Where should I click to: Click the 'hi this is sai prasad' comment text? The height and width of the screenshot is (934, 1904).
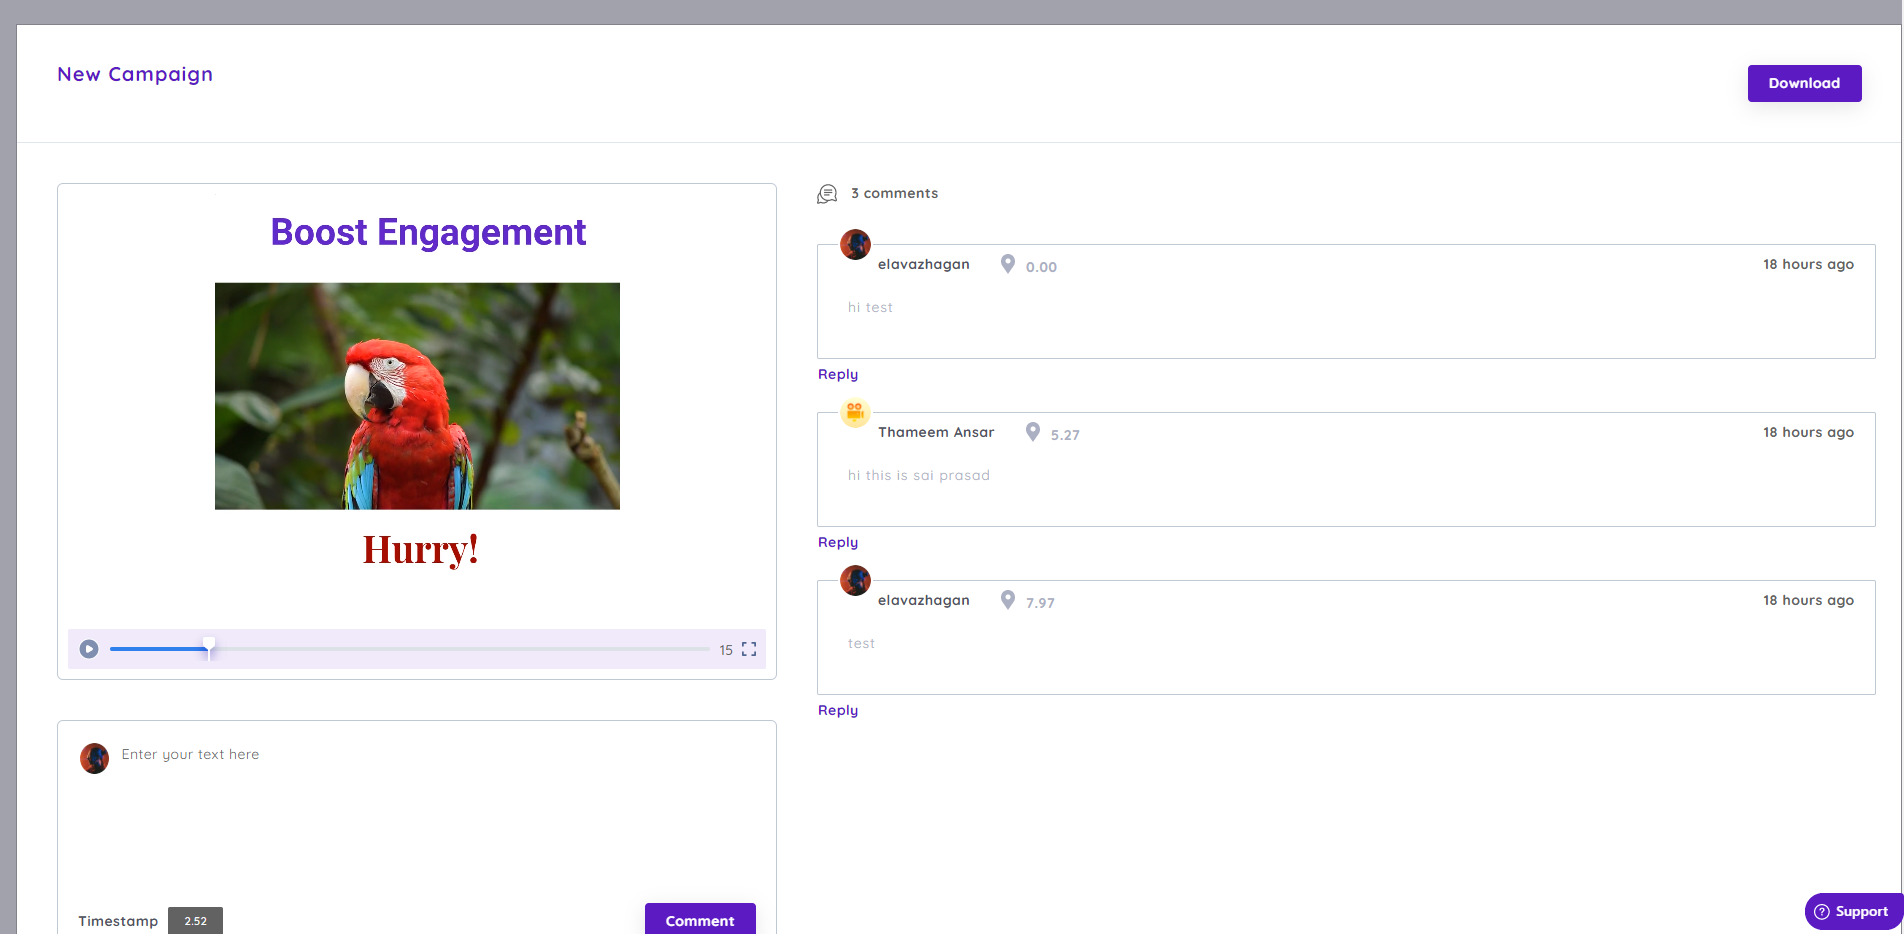(x=919, y=475)
